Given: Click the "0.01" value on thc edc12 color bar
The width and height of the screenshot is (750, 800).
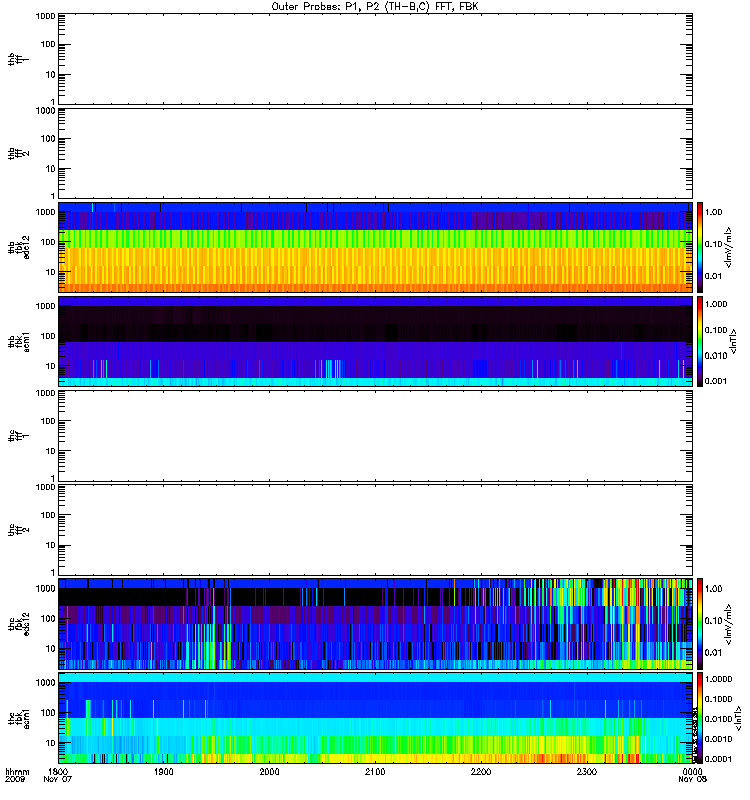Looking at the screenshot, I should (714, 653).
